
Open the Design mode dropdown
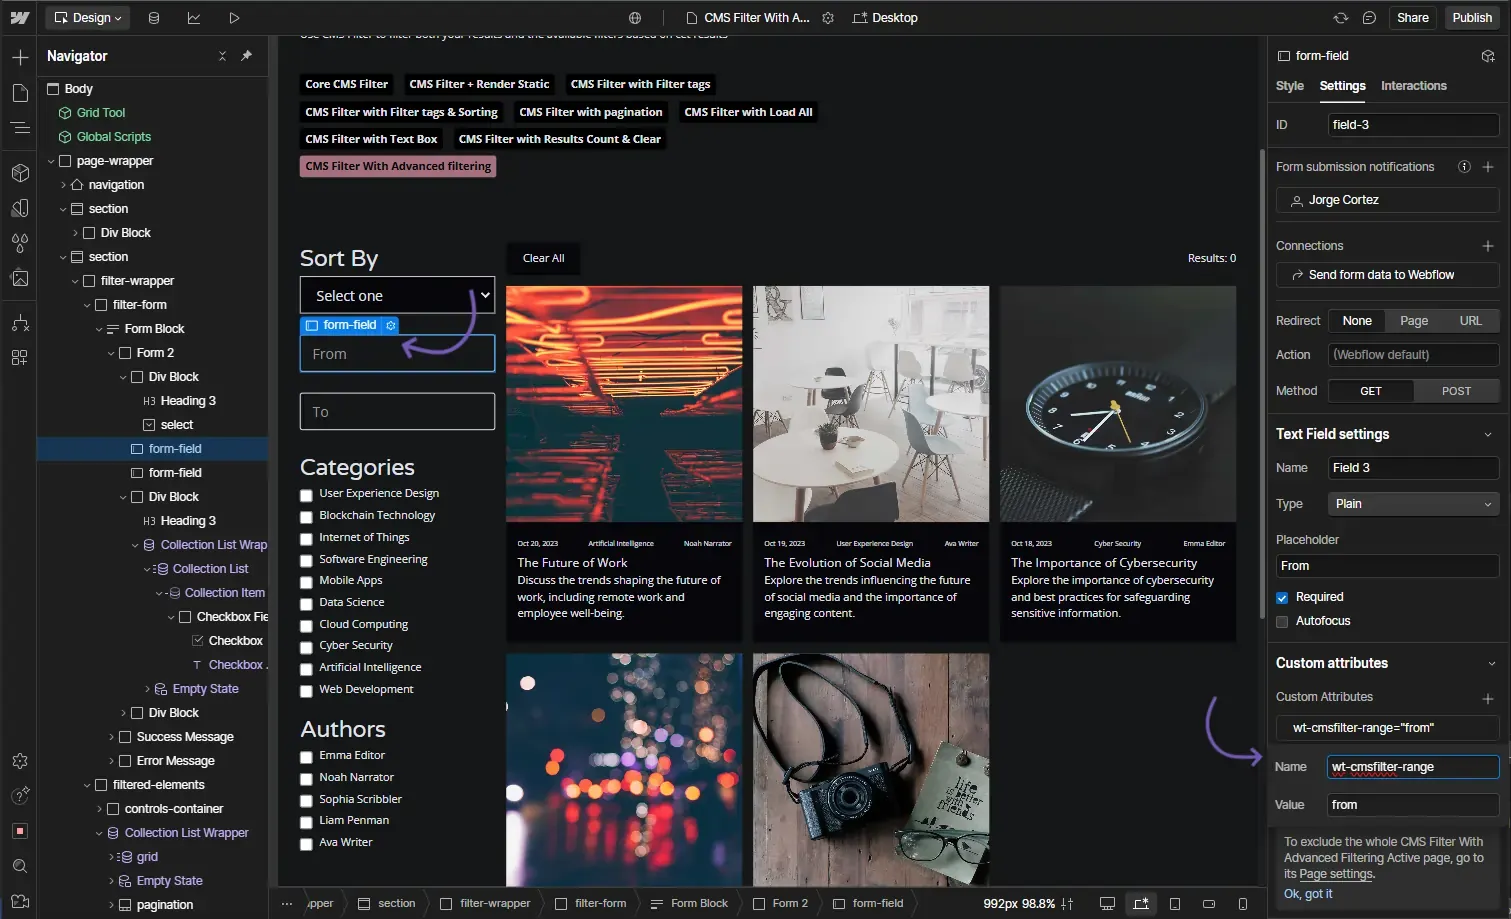point(87,18)
